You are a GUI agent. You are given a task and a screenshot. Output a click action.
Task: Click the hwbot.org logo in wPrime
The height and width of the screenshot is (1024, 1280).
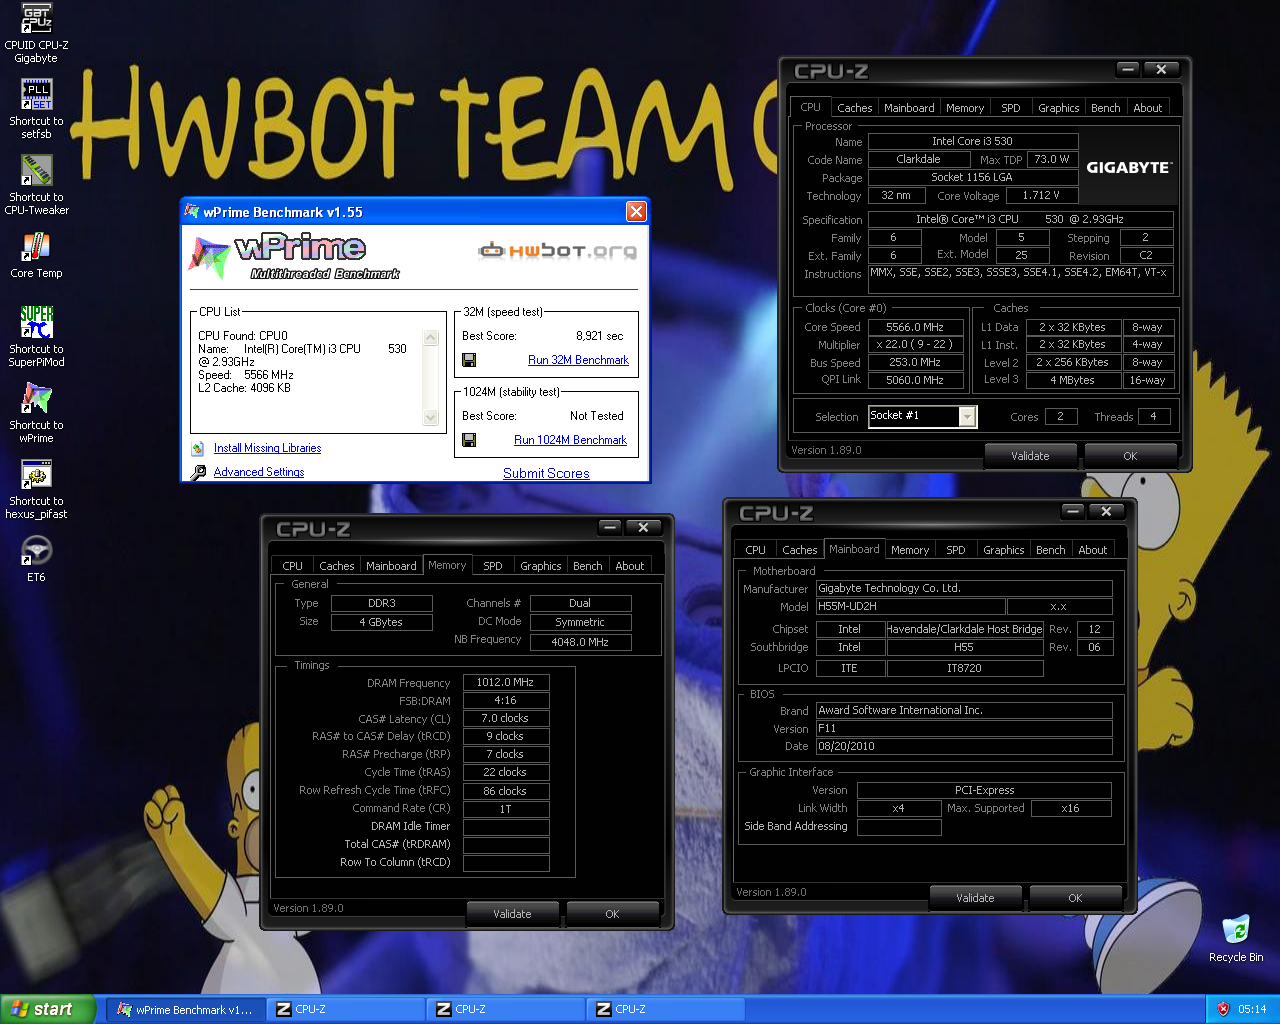(x=558, y=250)
